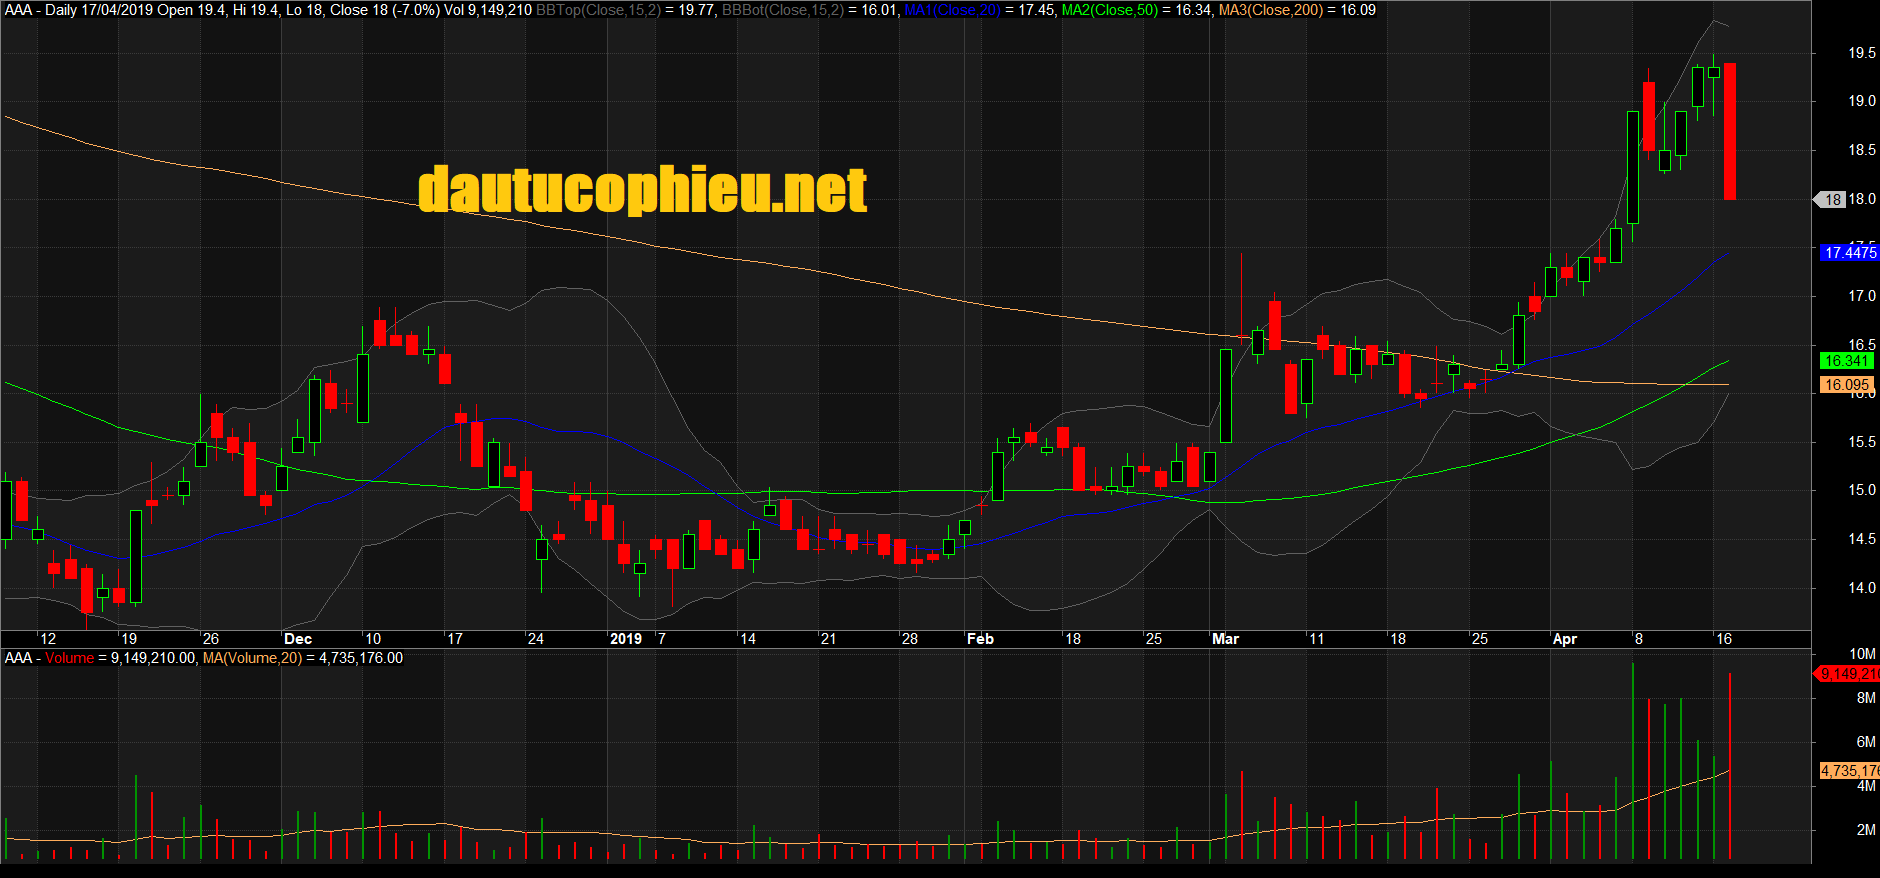Click date label 12 on the time axis
The image size is (1880, 878).
(x=47, y=639)
